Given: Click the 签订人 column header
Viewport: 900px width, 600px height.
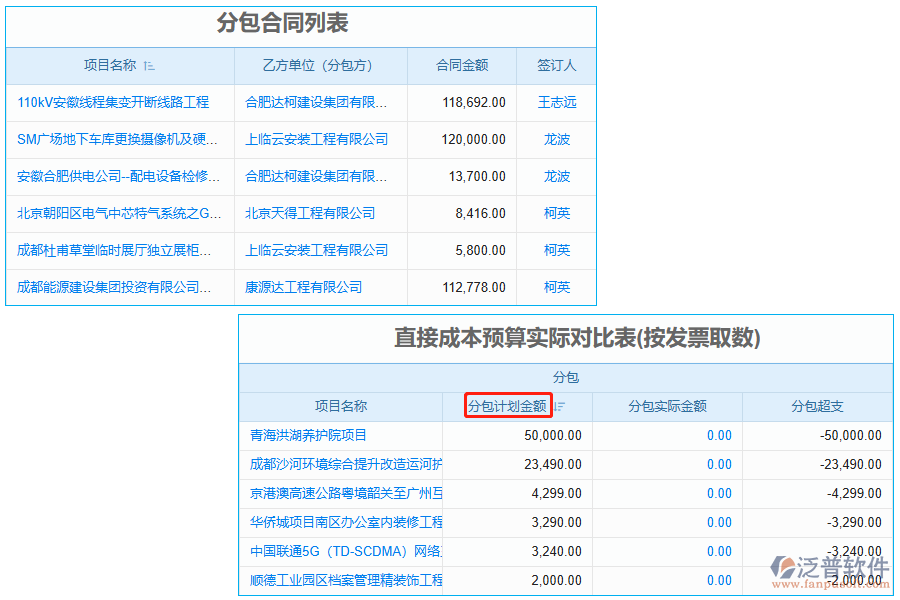Looking at the screenshot, I should click(x=555, y=66).
